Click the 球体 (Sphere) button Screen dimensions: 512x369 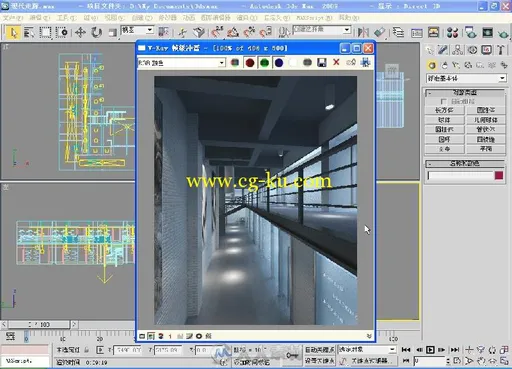(x=445, y=120)
